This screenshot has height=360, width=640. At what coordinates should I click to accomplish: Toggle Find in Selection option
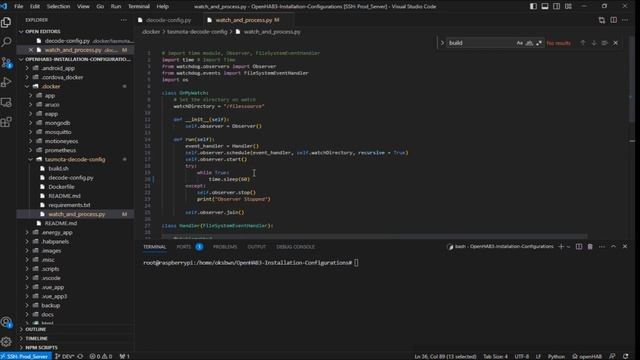(x=604, y=43)
